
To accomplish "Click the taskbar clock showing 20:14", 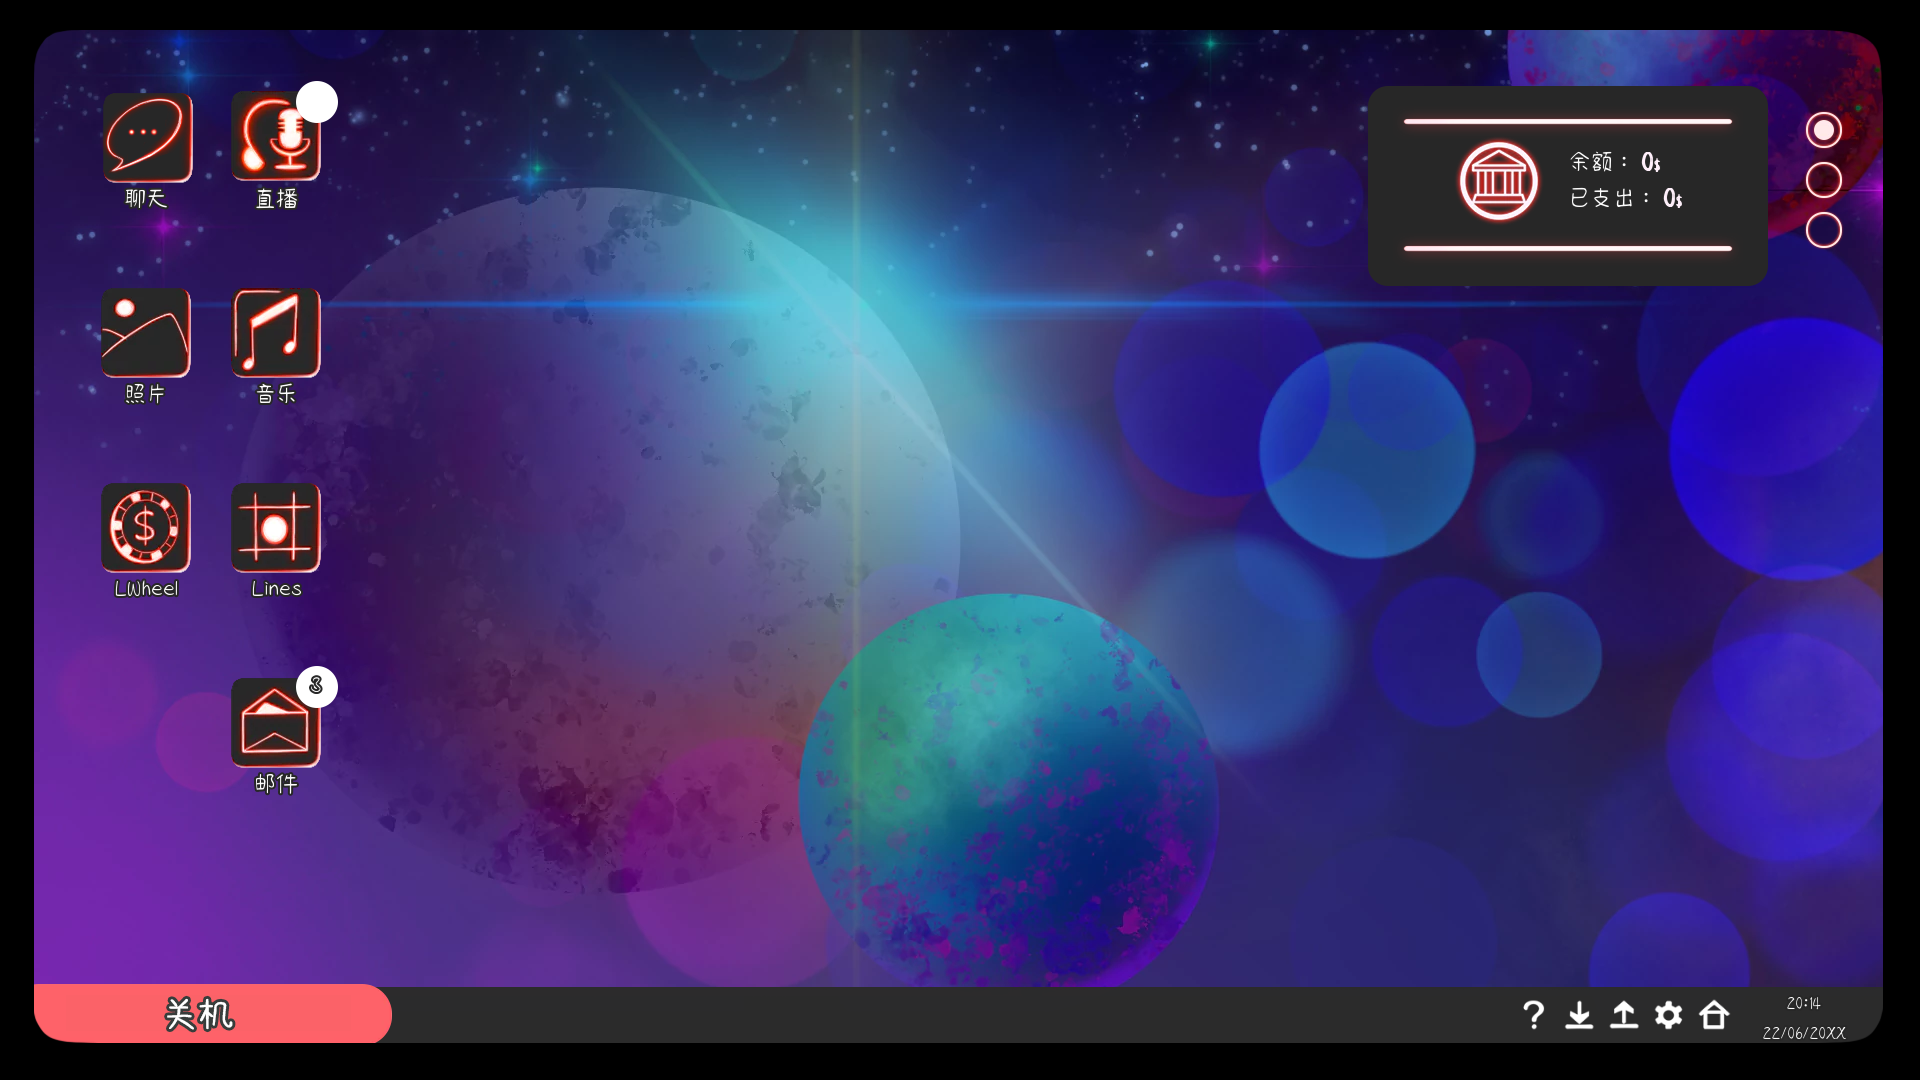I will coord(1803,1004).
